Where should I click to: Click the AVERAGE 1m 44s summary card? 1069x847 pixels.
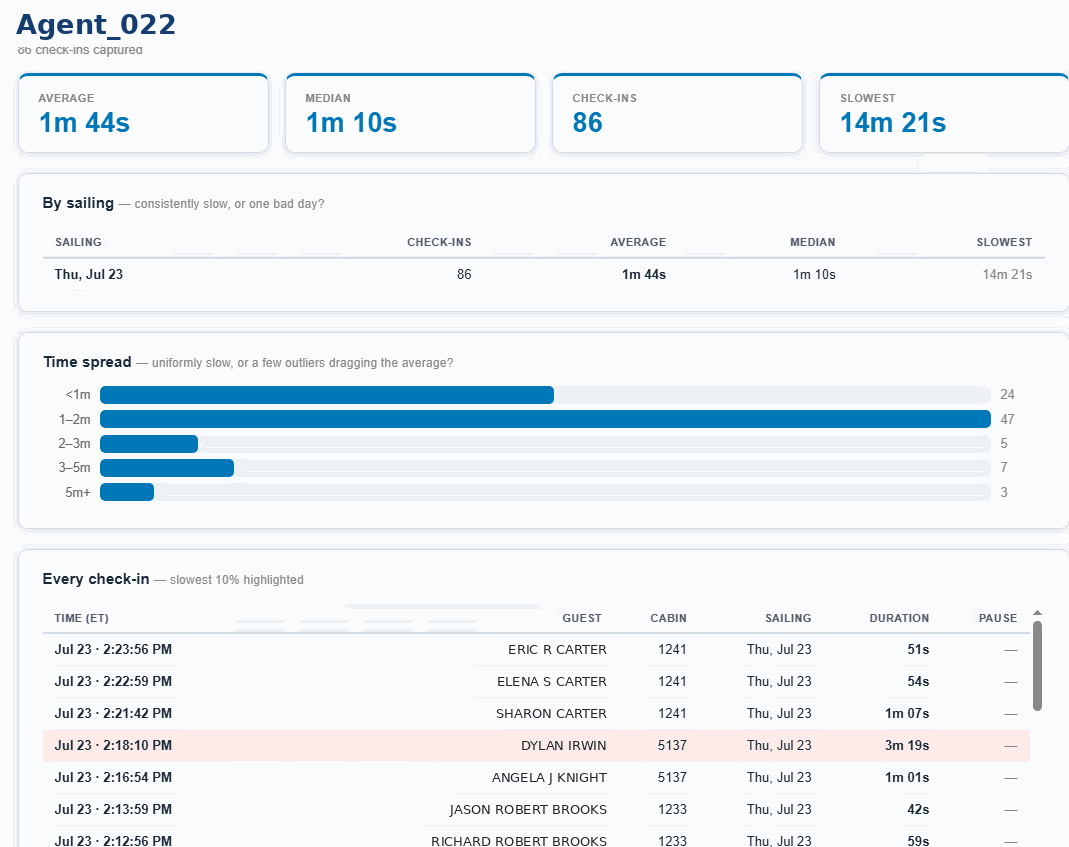tap(143, 113)
